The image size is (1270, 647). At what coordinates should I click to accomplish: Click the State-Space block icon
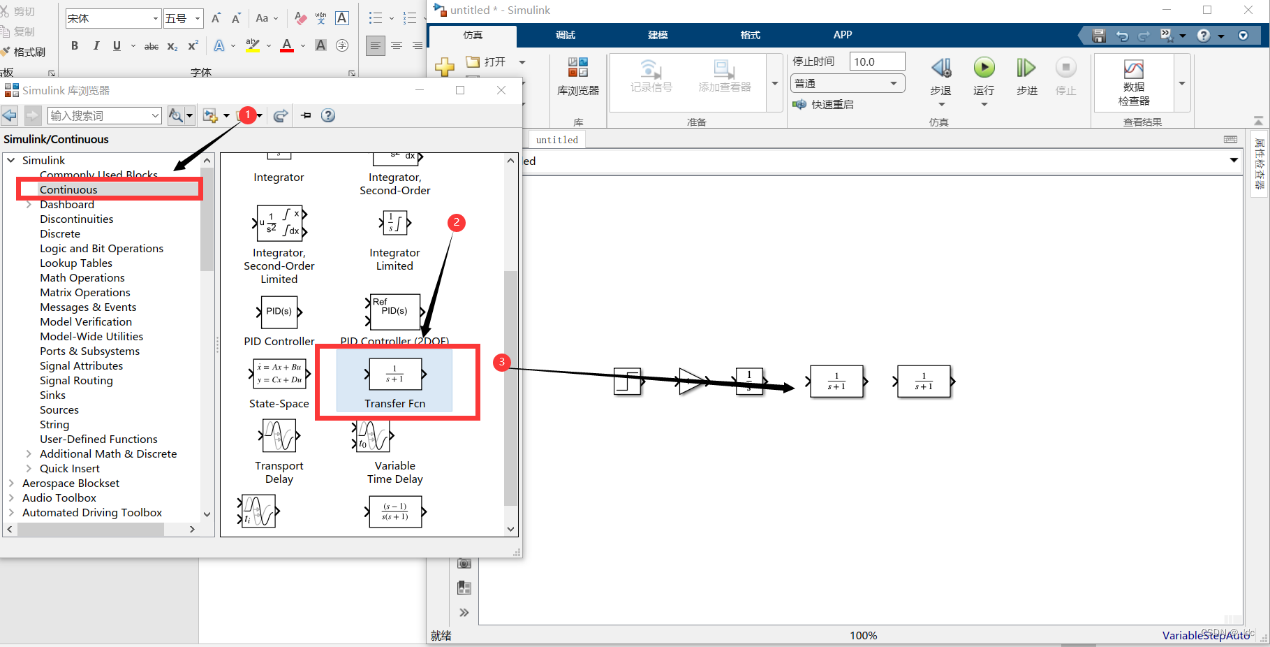coord(279,374)
